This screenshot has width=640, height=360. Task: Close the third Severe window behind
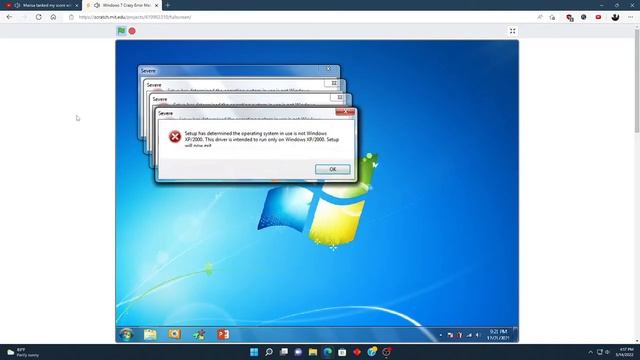[x=340, y=97]
